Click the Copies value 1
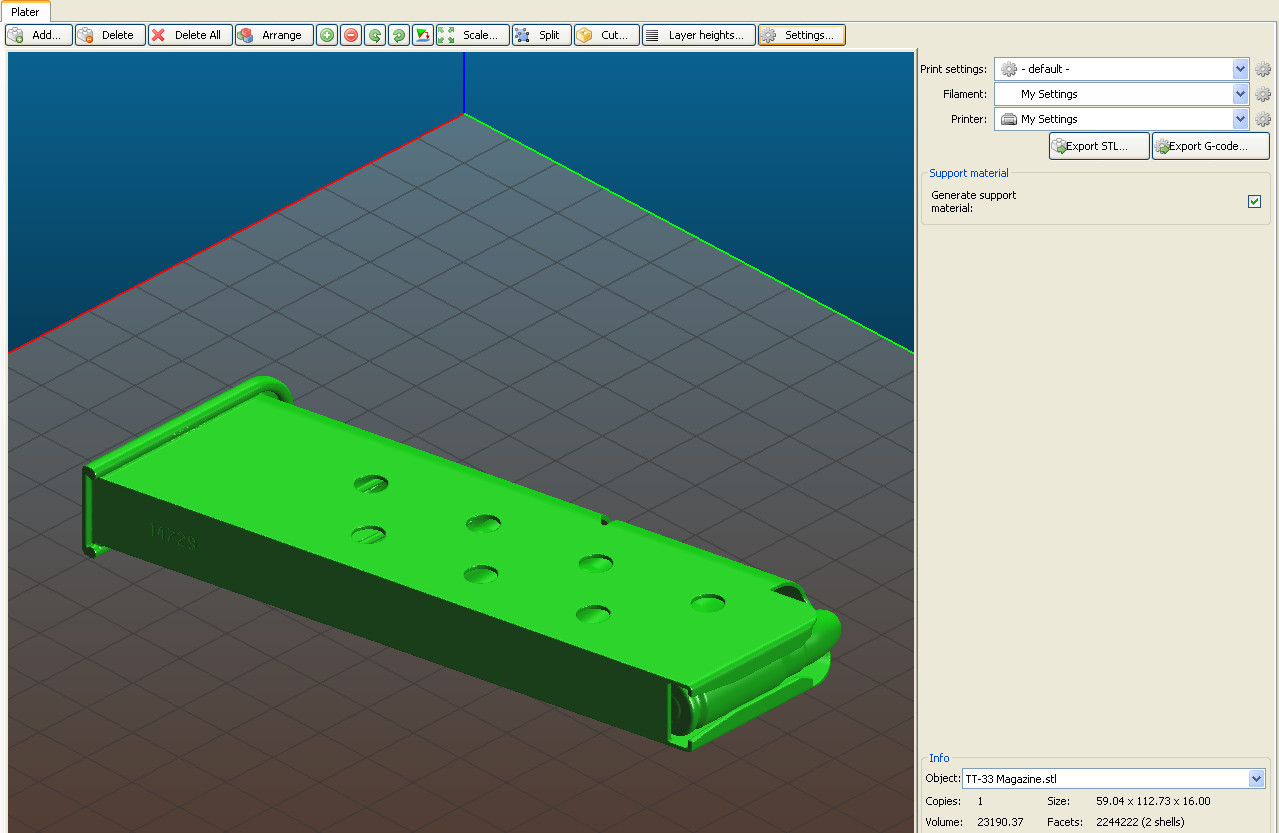 click(x=980, y=801)
